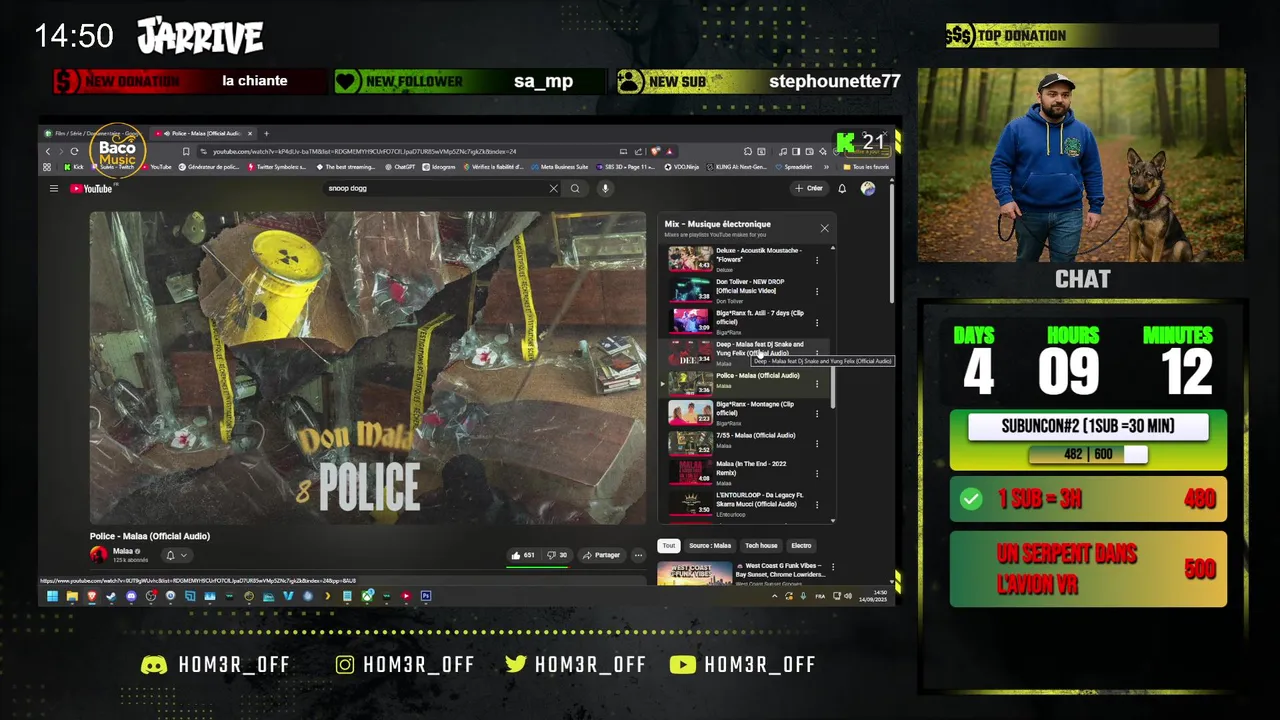The width and height of the screenshot is (1280, 720).
Task: Open the video's more actions ellipsis button
Action: click(x=638, y=555)
